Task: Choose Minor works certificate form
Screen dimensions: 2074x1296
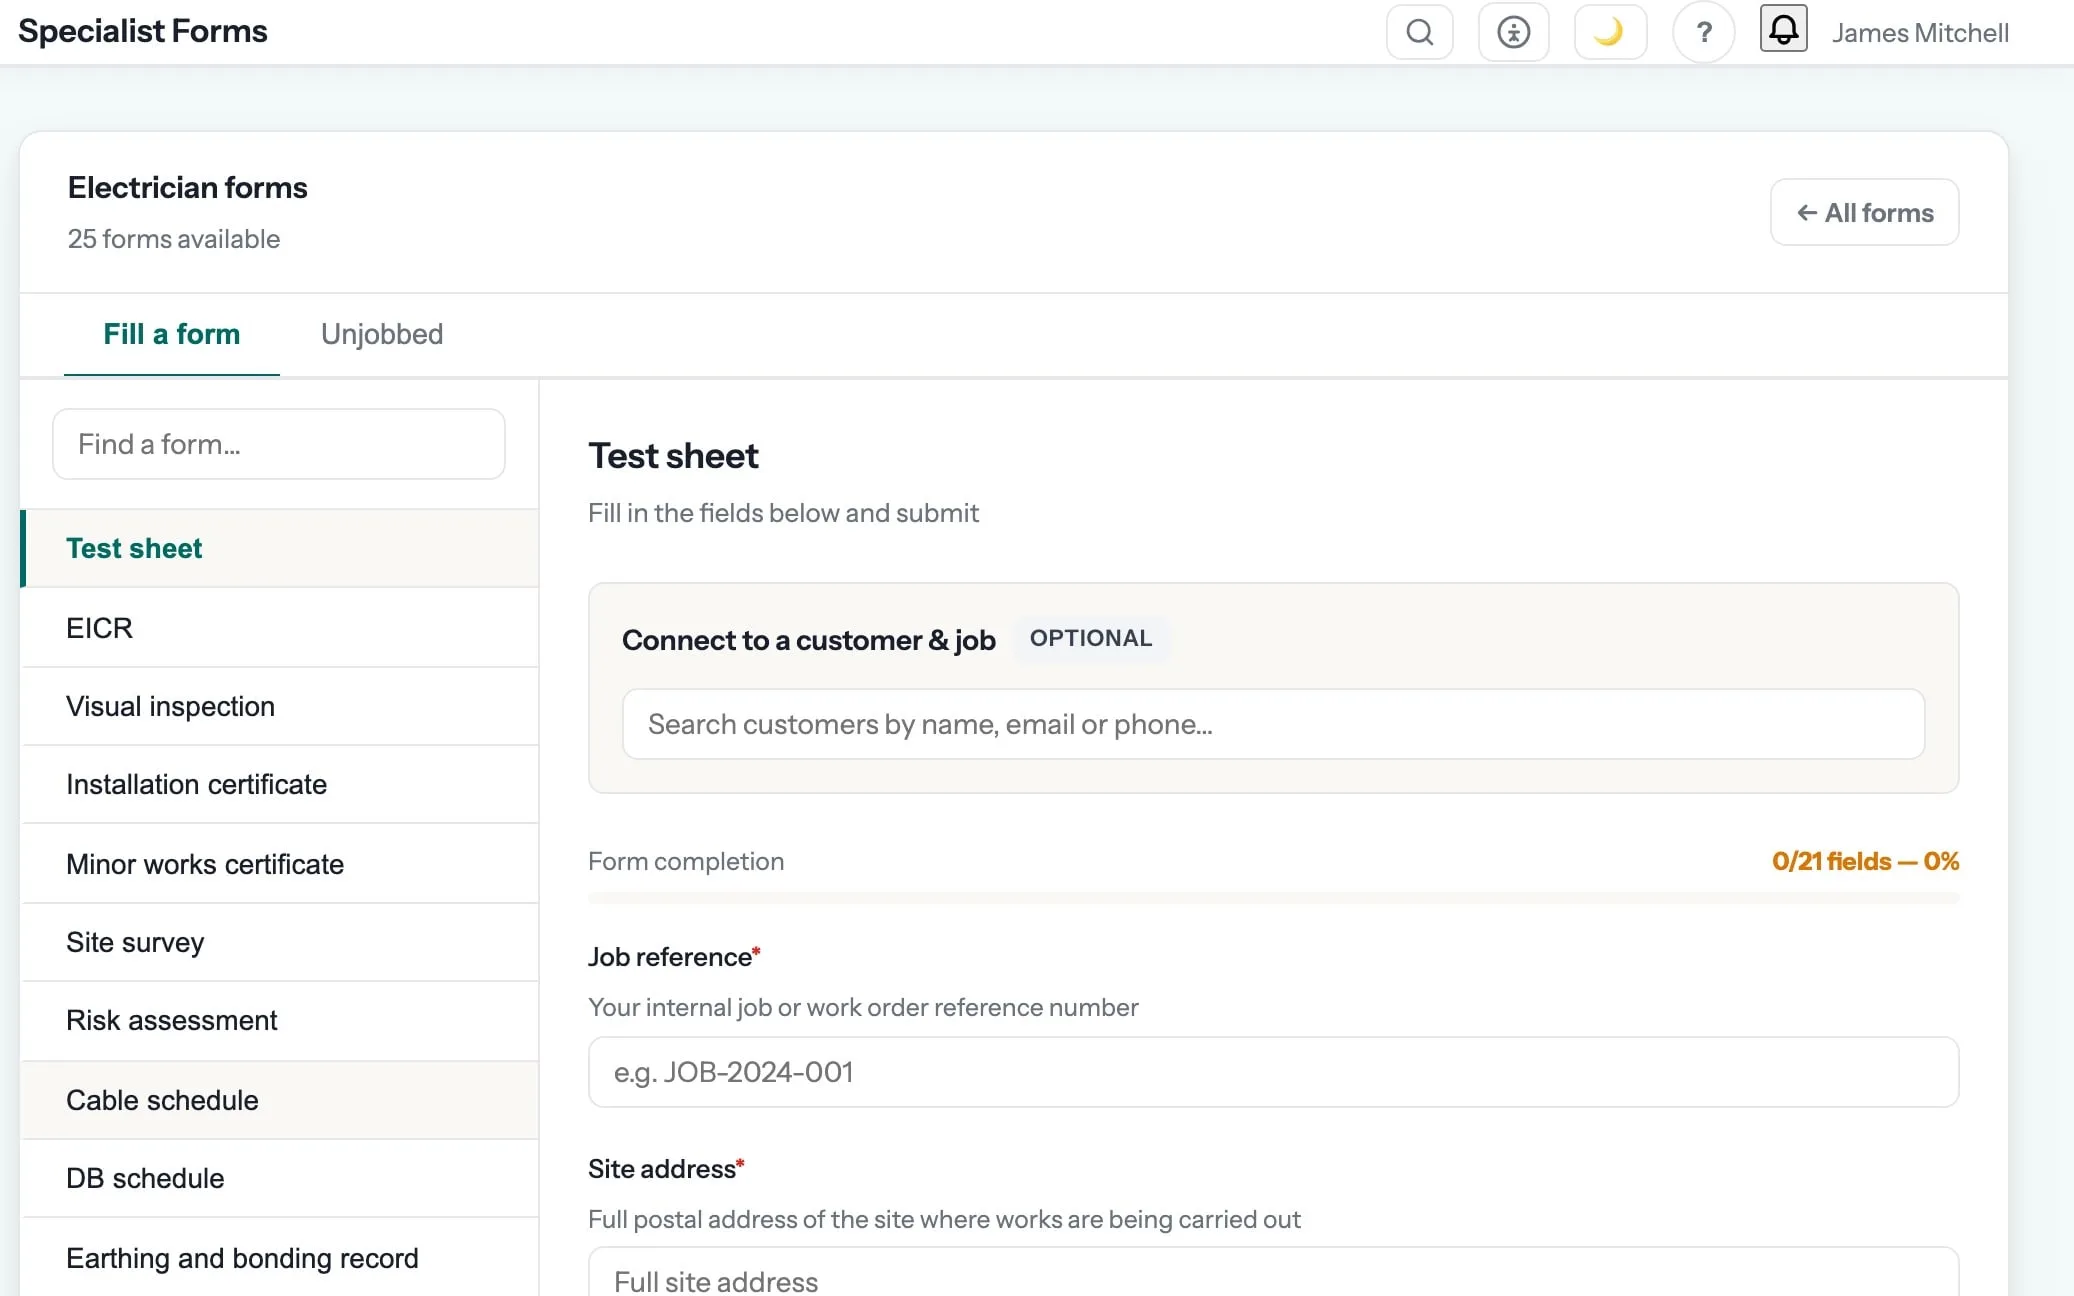Action: 280,864
